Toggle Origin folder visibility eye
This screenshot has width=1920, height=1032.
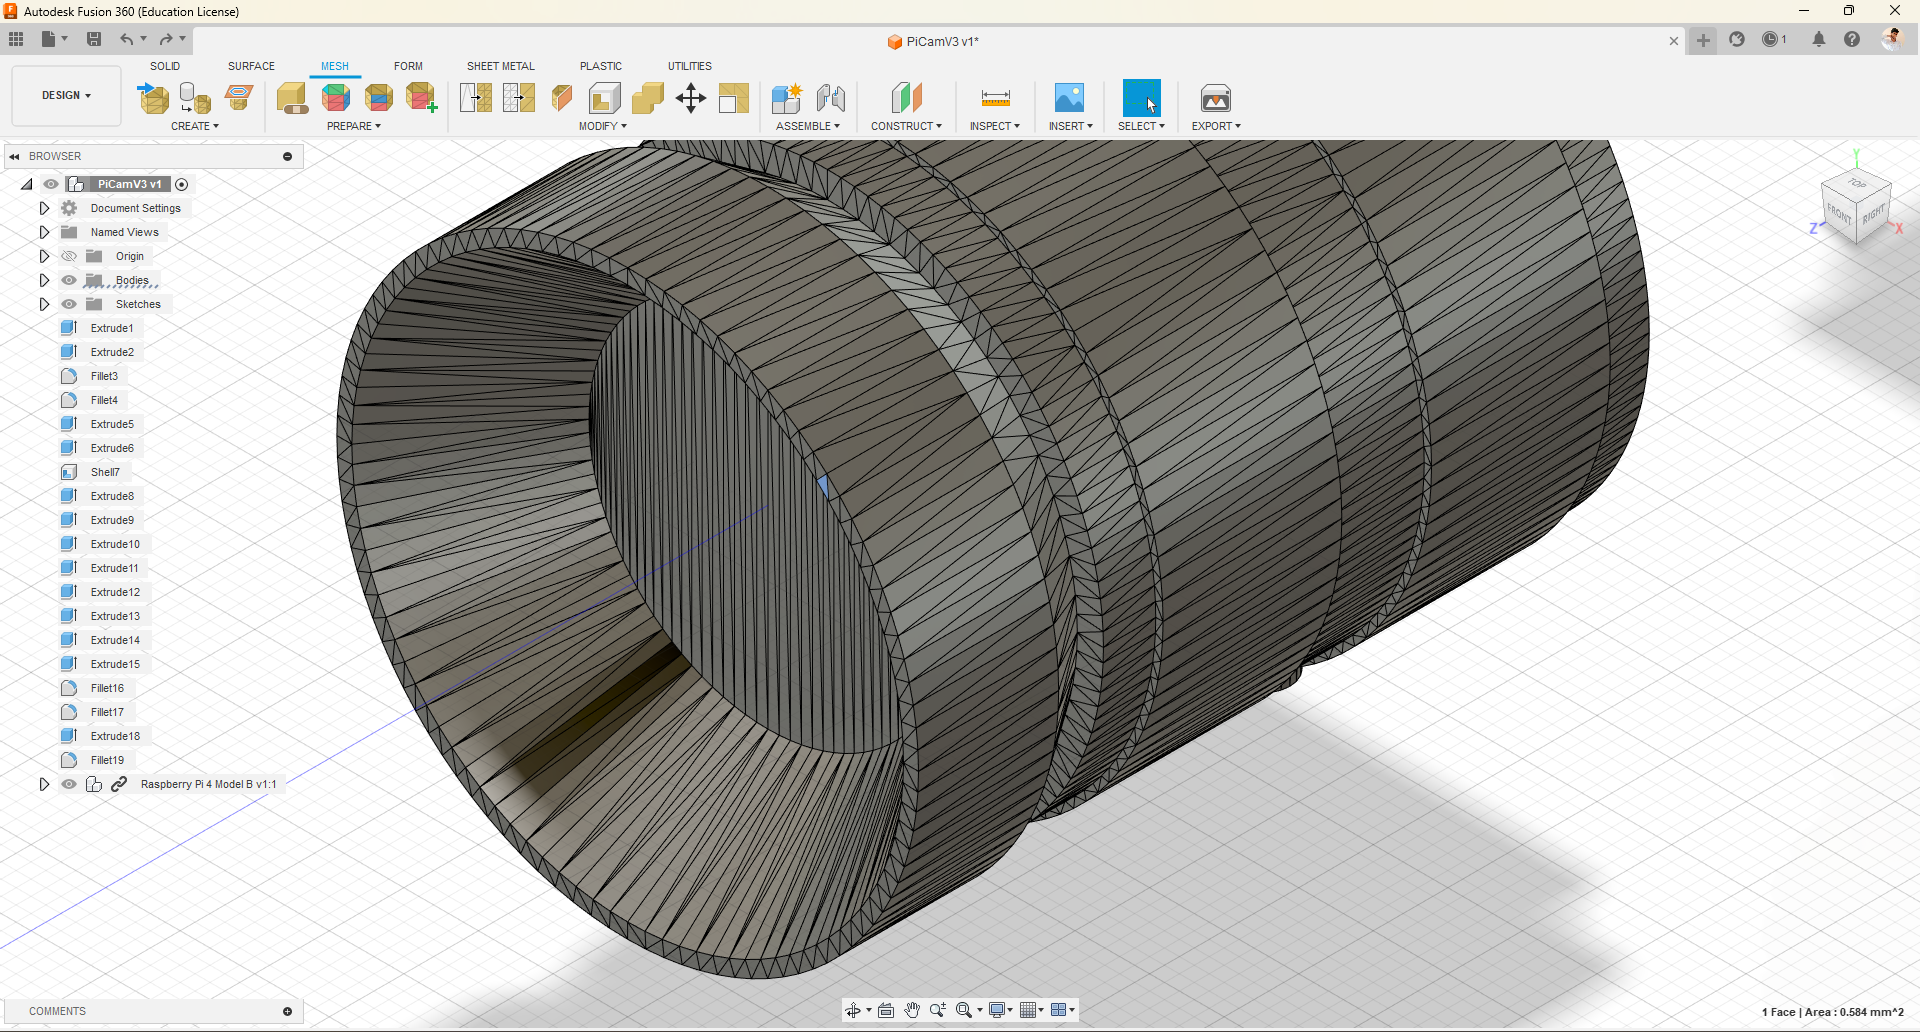coord(69,256)
